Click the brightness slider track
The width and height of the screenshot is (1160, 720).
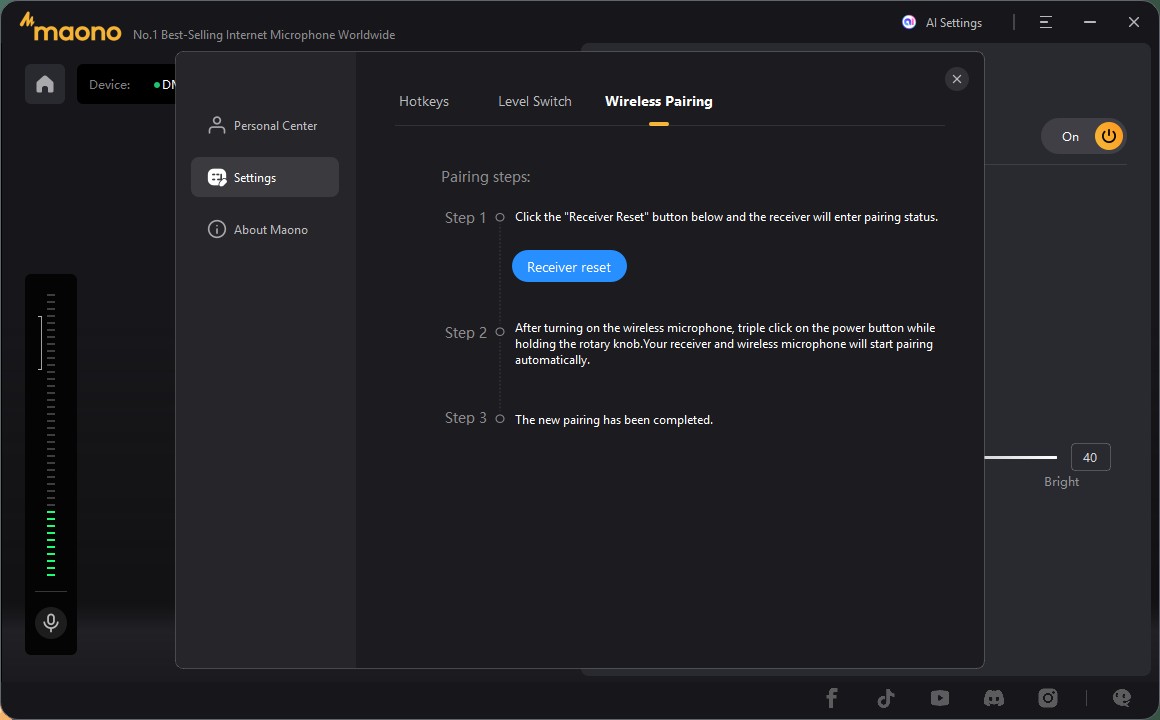tap(1020, 457)
